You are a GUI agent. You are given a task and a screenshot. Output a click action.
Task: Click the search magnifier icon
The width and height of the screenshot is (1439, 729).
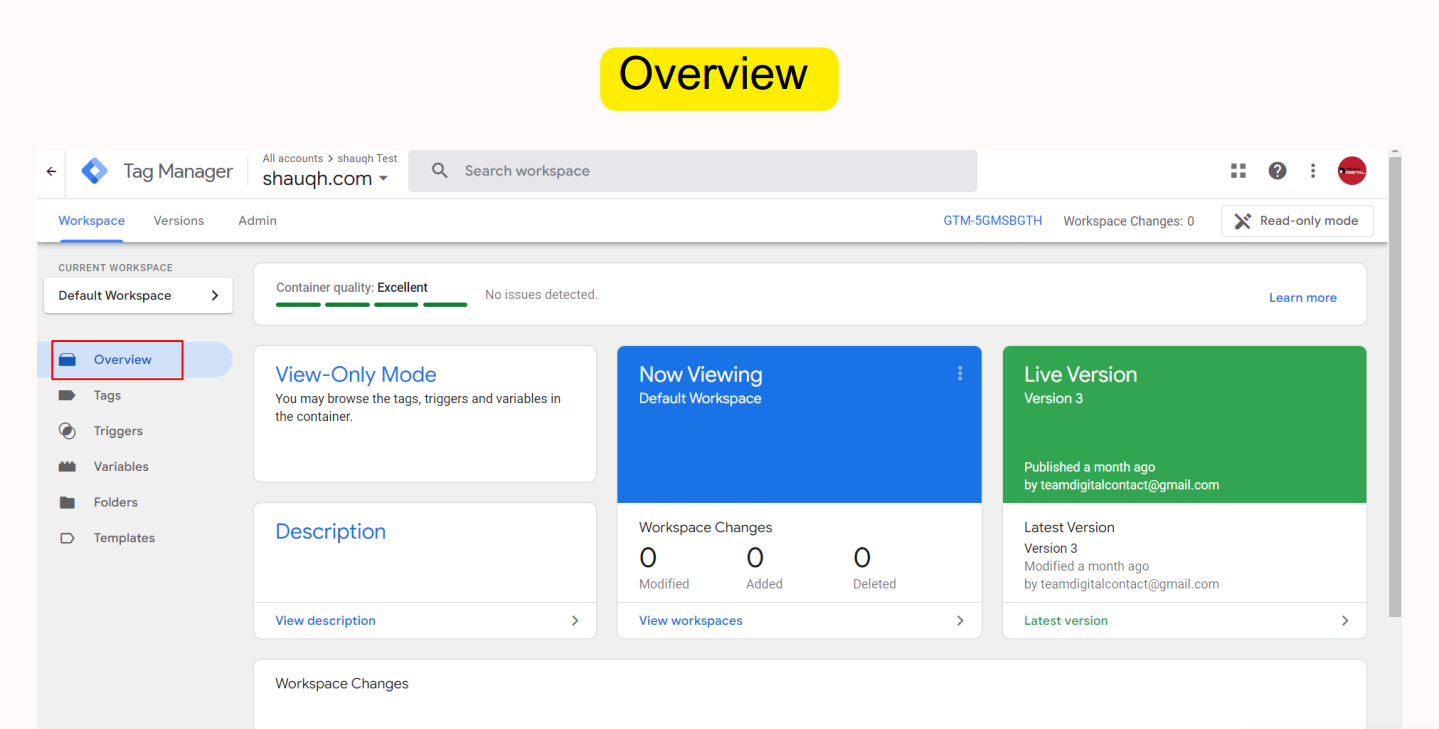[x=440, y=171]
